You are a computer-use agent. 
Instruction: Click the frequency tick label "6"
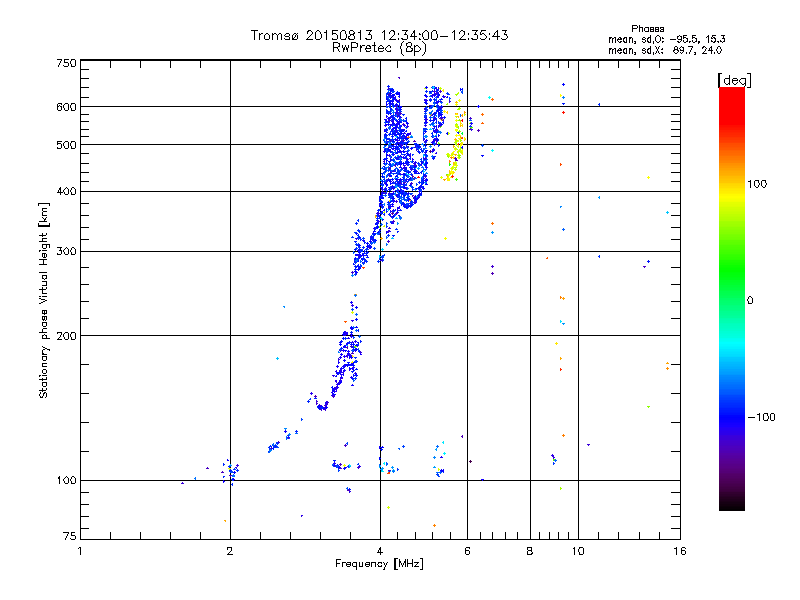click(x=467, y=551)
